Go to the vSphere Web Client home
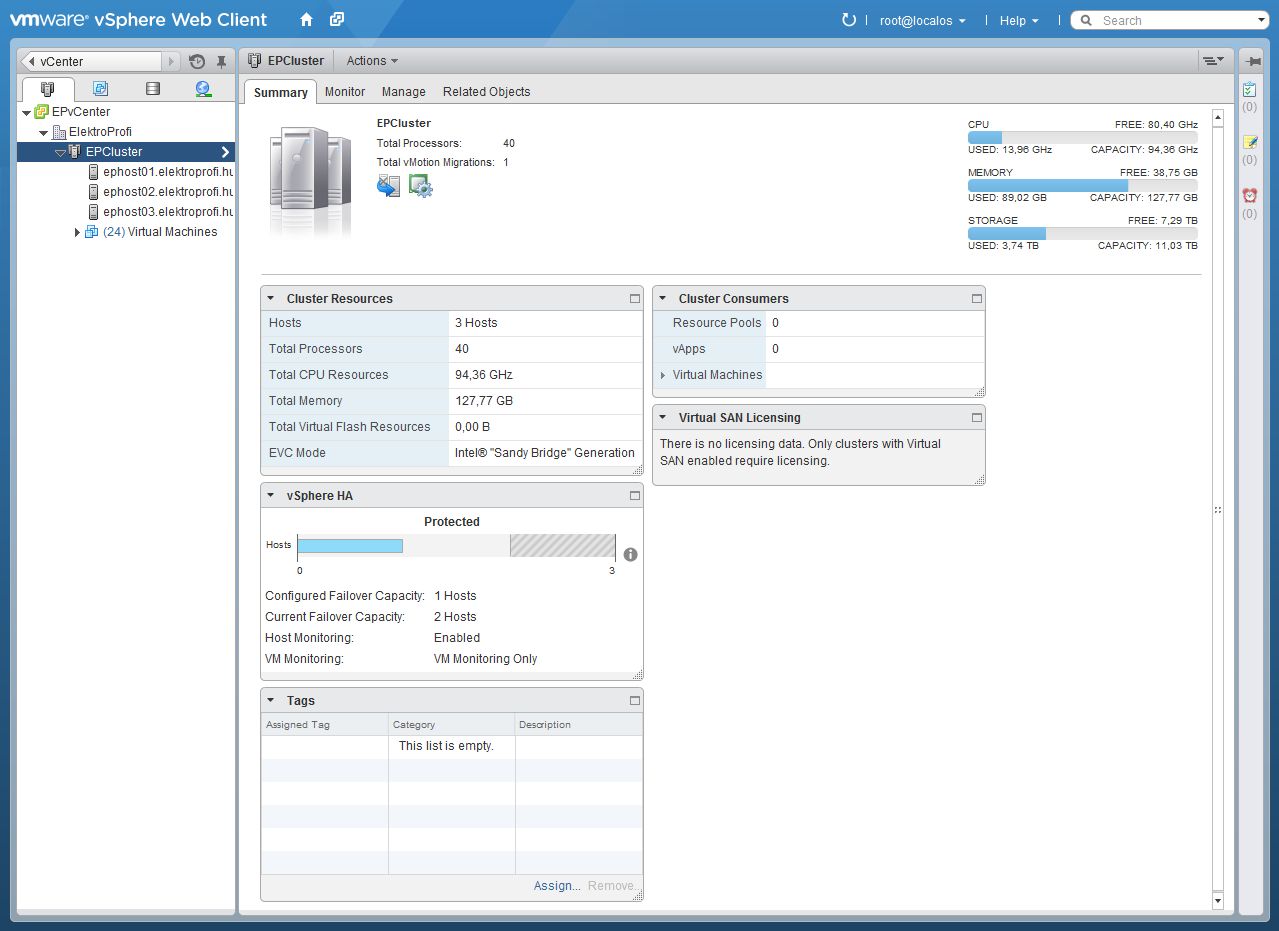Screen dimensions: 1279x931 306,20
